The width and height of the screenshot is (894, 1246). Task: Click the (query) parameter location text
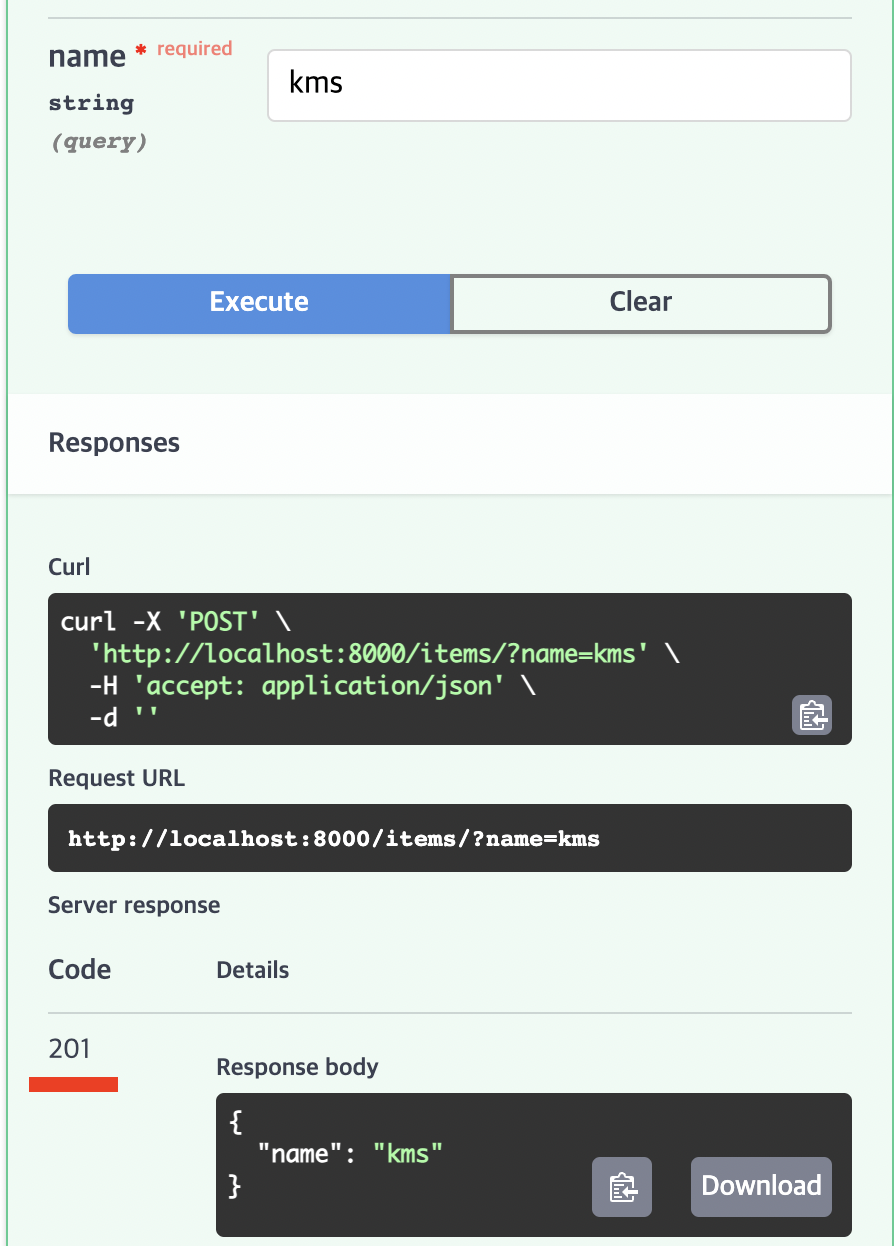99,142
